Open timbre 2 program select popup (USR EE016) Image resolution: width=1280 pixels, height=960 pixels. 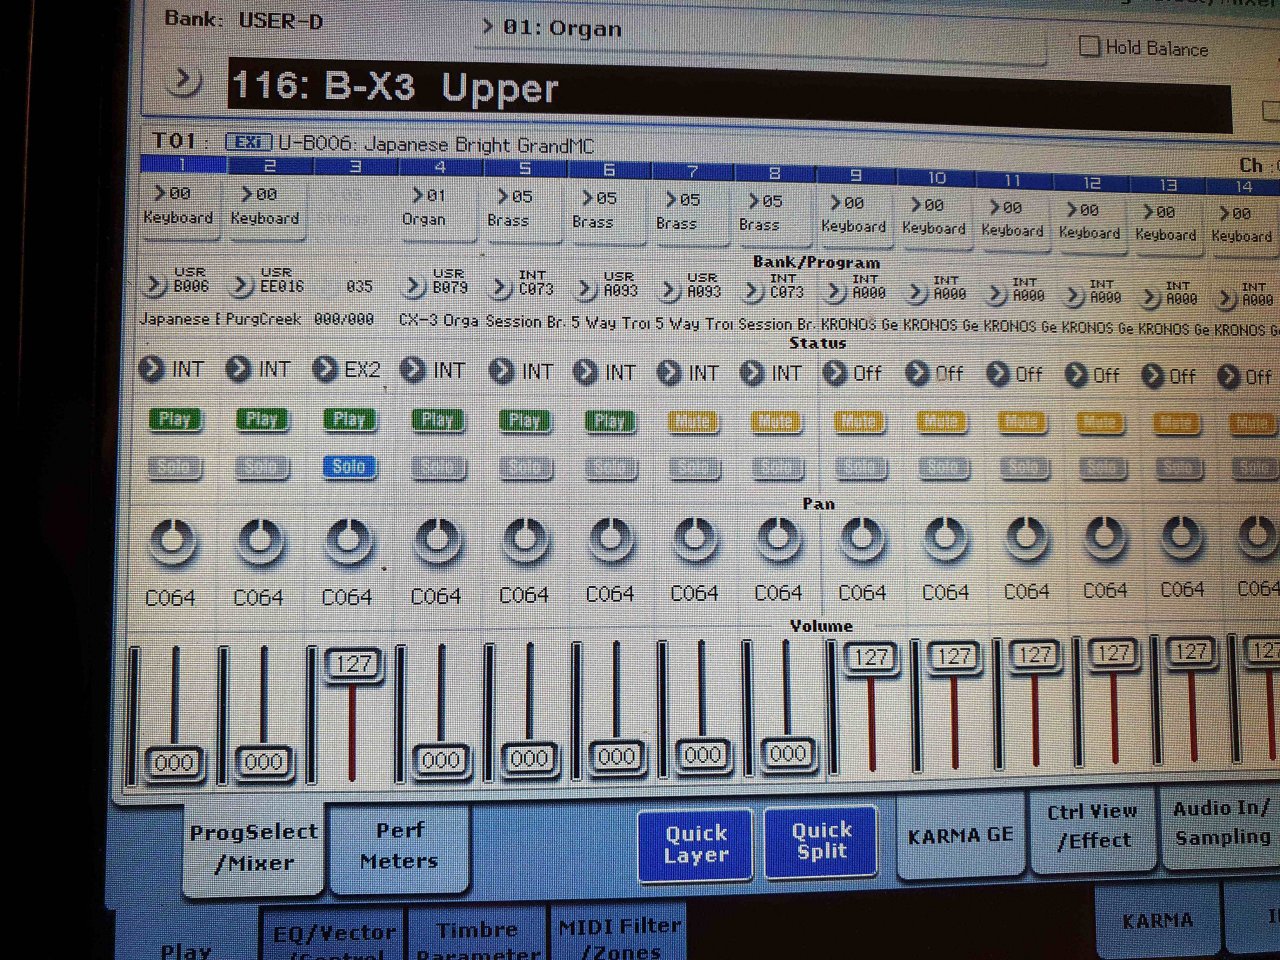pos(242,286)
